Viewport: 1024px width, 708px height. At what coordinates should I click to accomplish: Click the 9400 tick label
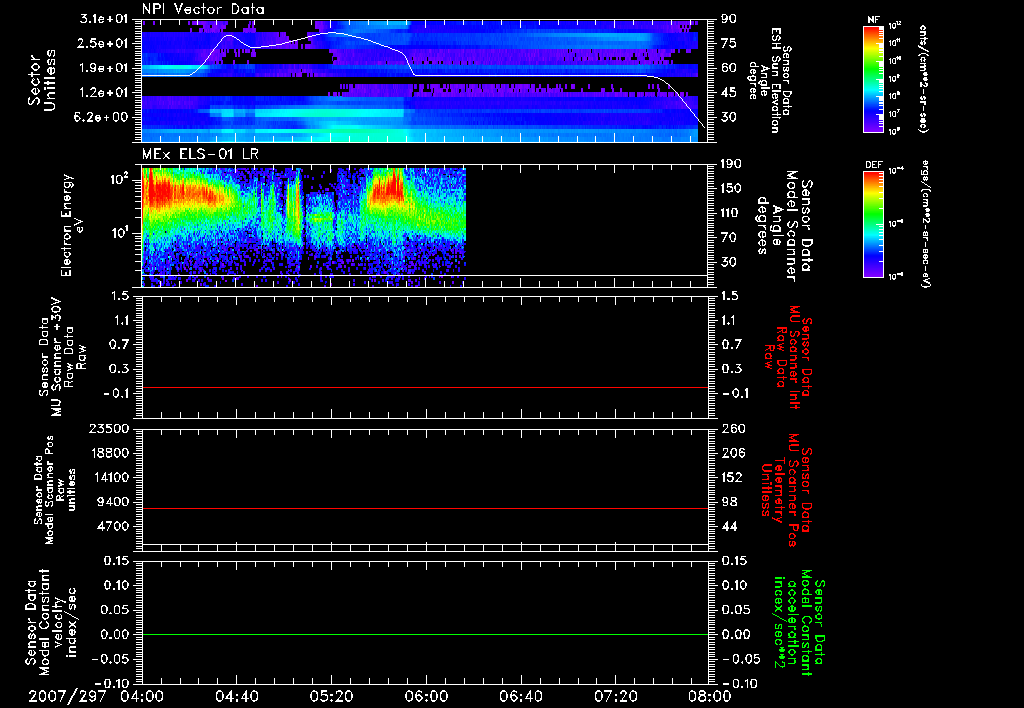pos(114,502)
